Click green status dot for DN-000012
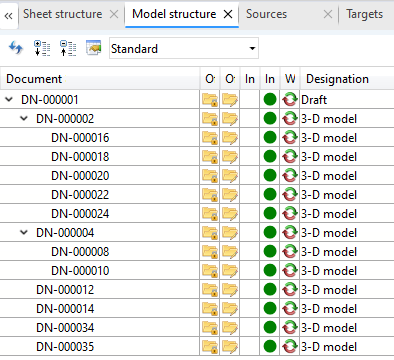Image resolution: width=394 pixels, height=360 pixels. pos(270,290)
